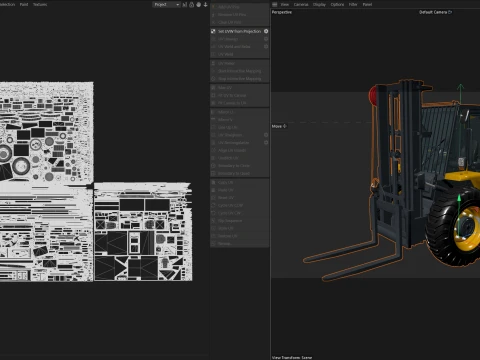480x360 pixels.
Task: Click Remove UV Pins command
Action: [240, 14]
